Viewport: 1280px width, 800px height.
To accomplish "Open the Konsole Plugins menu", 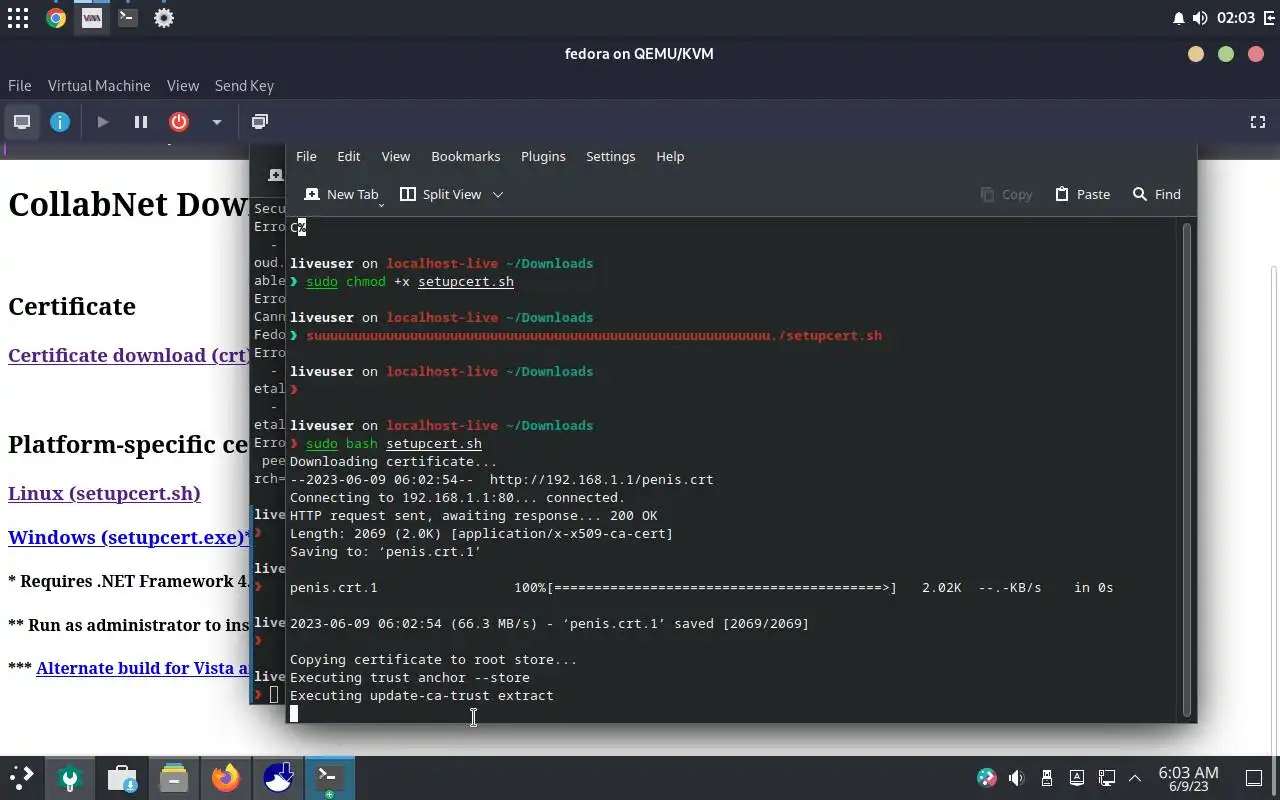I will (543, 156).
